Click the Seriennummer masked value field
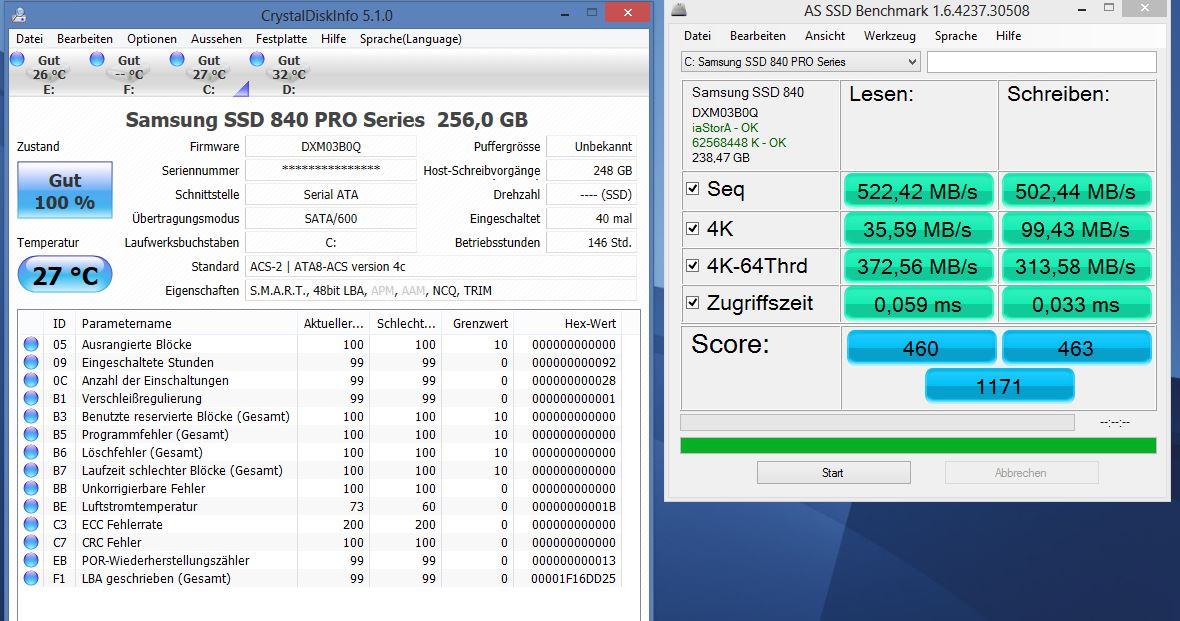 point(331,171)
